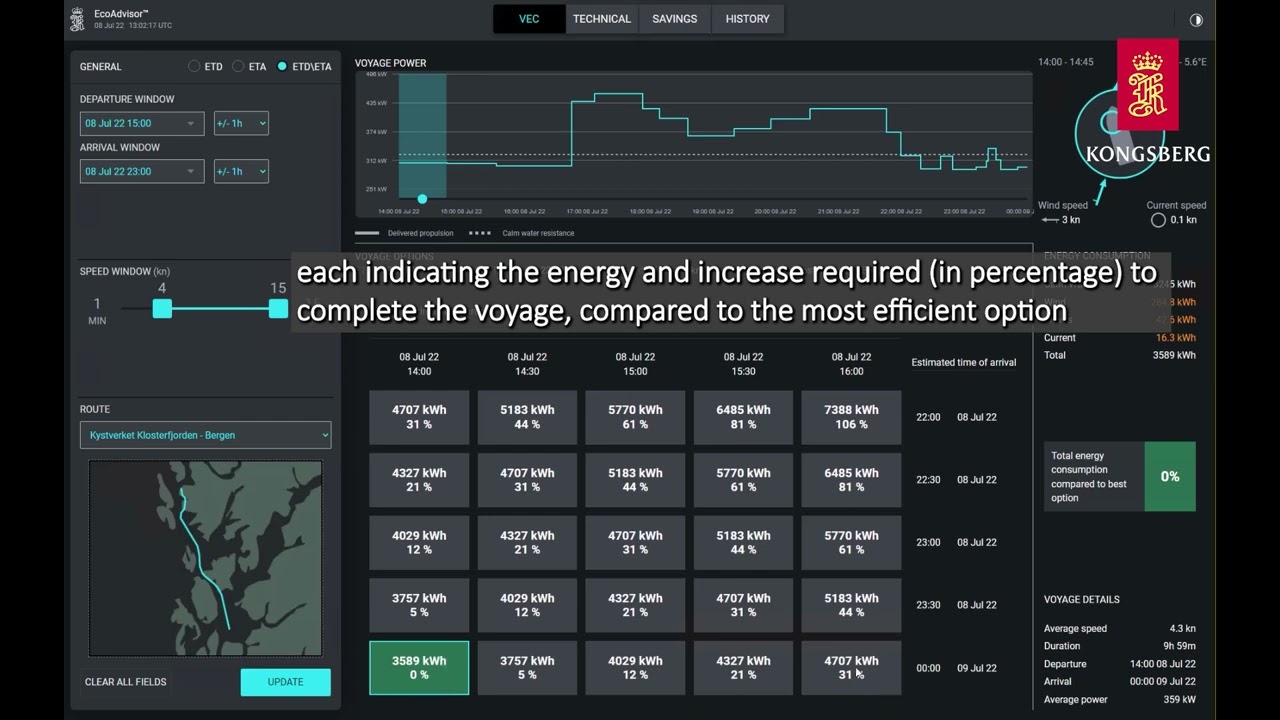Click the speed window minimum handle at 4
1280x720 pixels.
pos(162,309)
